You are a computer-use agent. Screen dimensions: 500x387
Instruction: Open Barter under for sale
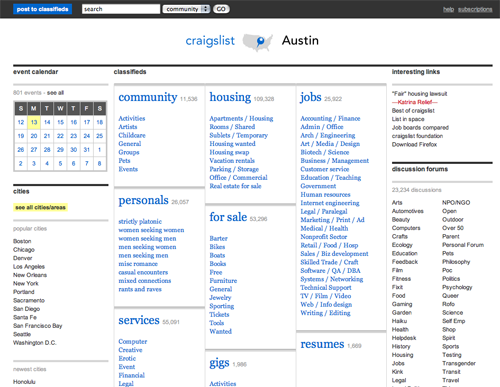click(x=219, y=239)
